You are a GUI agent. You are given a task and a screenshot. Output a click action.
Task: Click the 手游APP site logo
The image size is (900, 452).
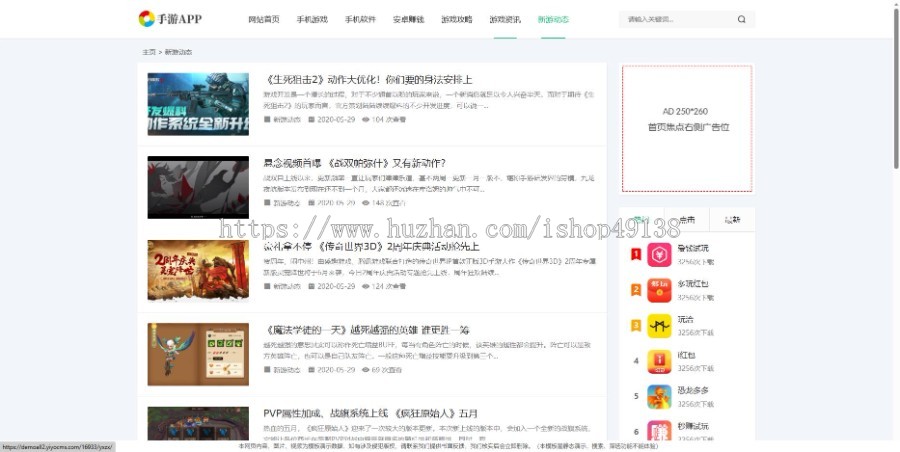click(170, 19)
